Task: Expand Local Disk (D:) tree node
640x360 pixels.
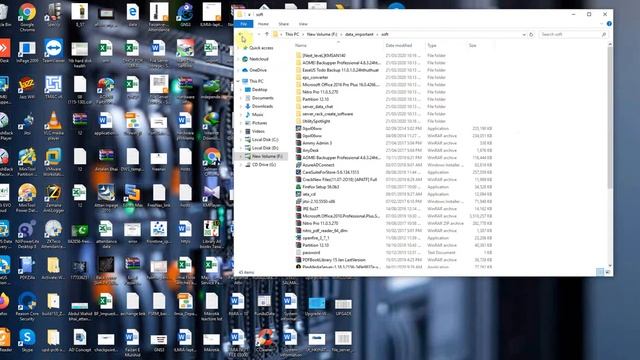Action: 241,148
